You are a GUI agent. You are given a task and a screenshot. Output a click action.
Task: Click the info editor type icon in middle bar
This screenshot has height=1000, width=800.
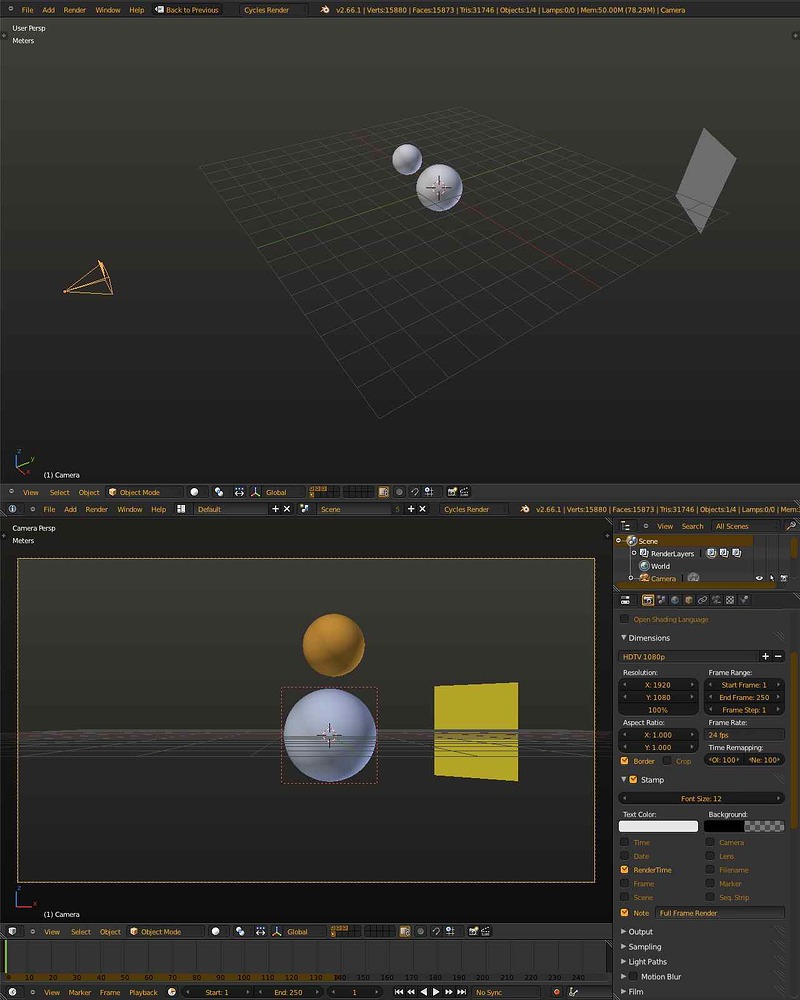[12, 509]
